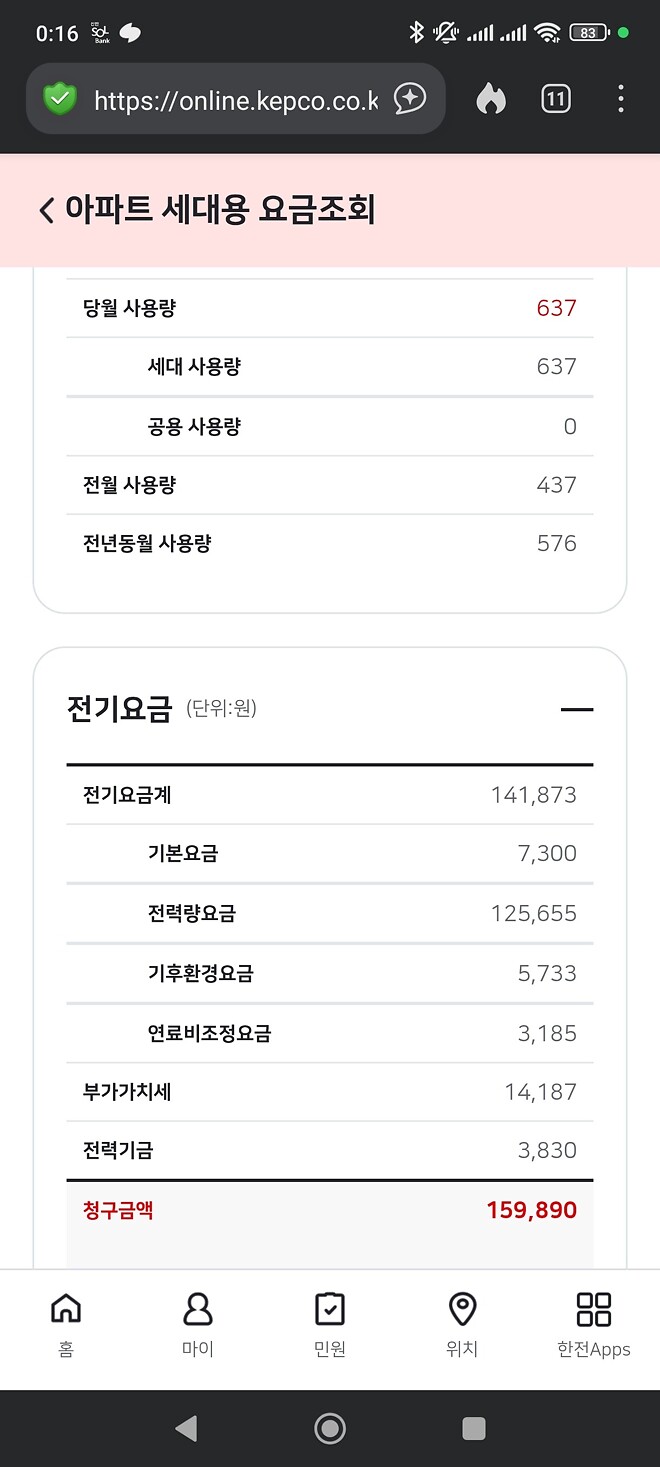Tap the Sol Bank icon in status bar
This screenshot has width=660, height=1467.
click(100, 31)
